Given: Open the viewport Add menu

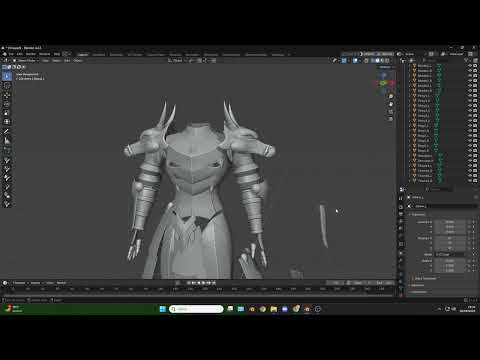Looking at the screenshot, I should click(67, 60).
